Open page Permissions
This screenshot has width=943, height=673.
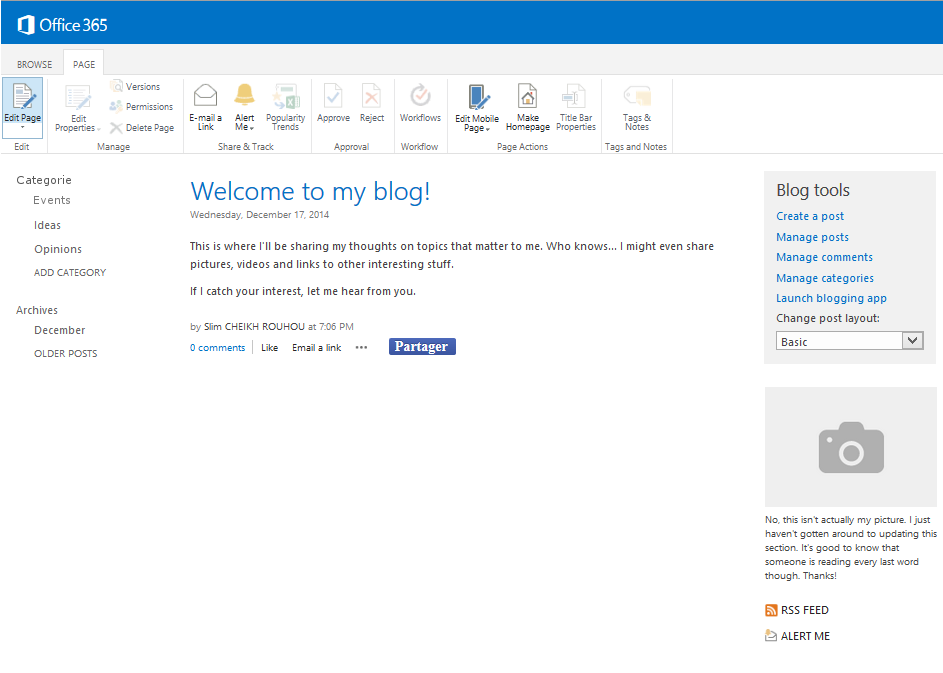(x=141, y=106)
